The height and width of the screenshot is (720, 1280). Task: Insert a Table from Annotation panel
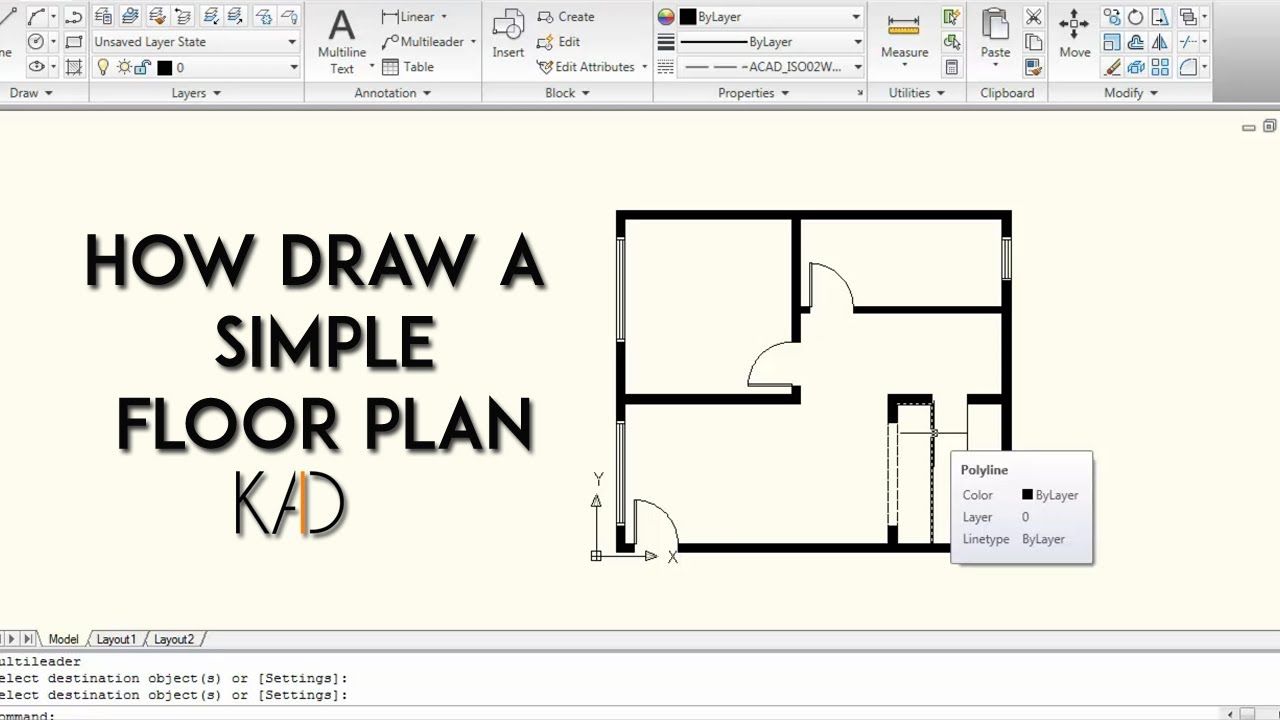click(x=407, y=67)
